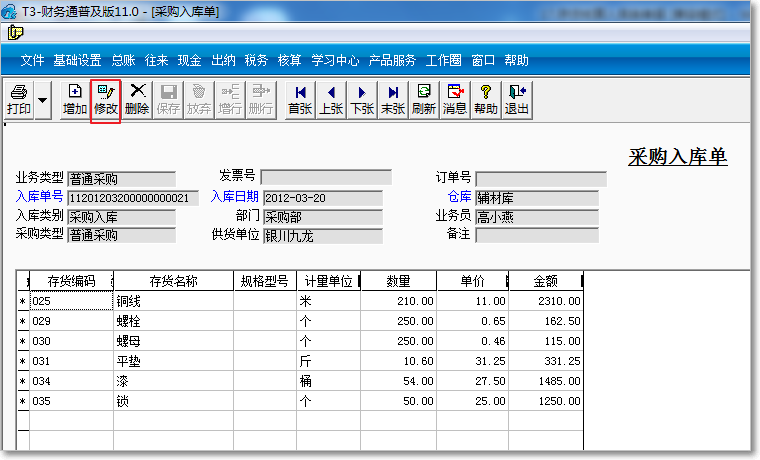This screenshot has height=460, width=760.
Task: Go to next record with 下张
Action: coord(362,99)
